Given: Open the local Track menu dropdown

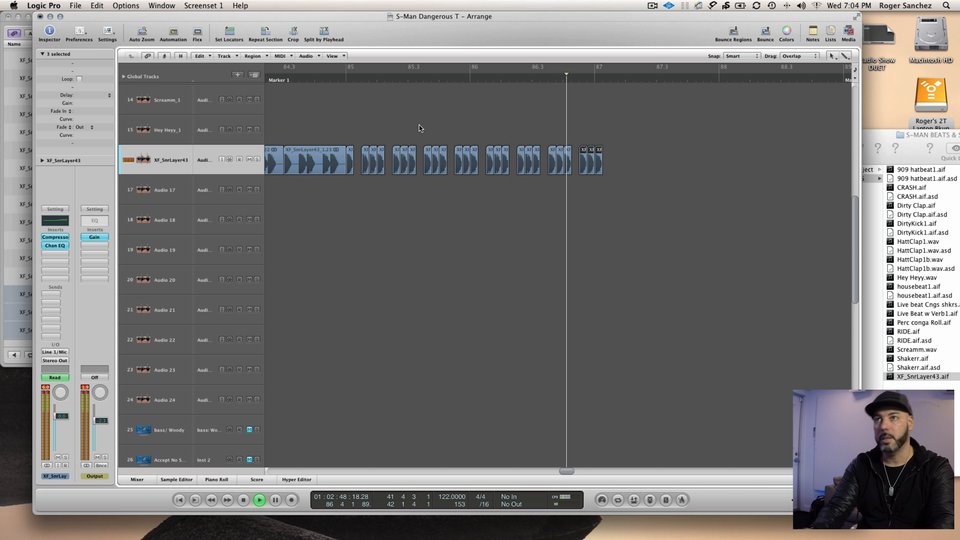Looking at the screenshot, I should (227, 56).
